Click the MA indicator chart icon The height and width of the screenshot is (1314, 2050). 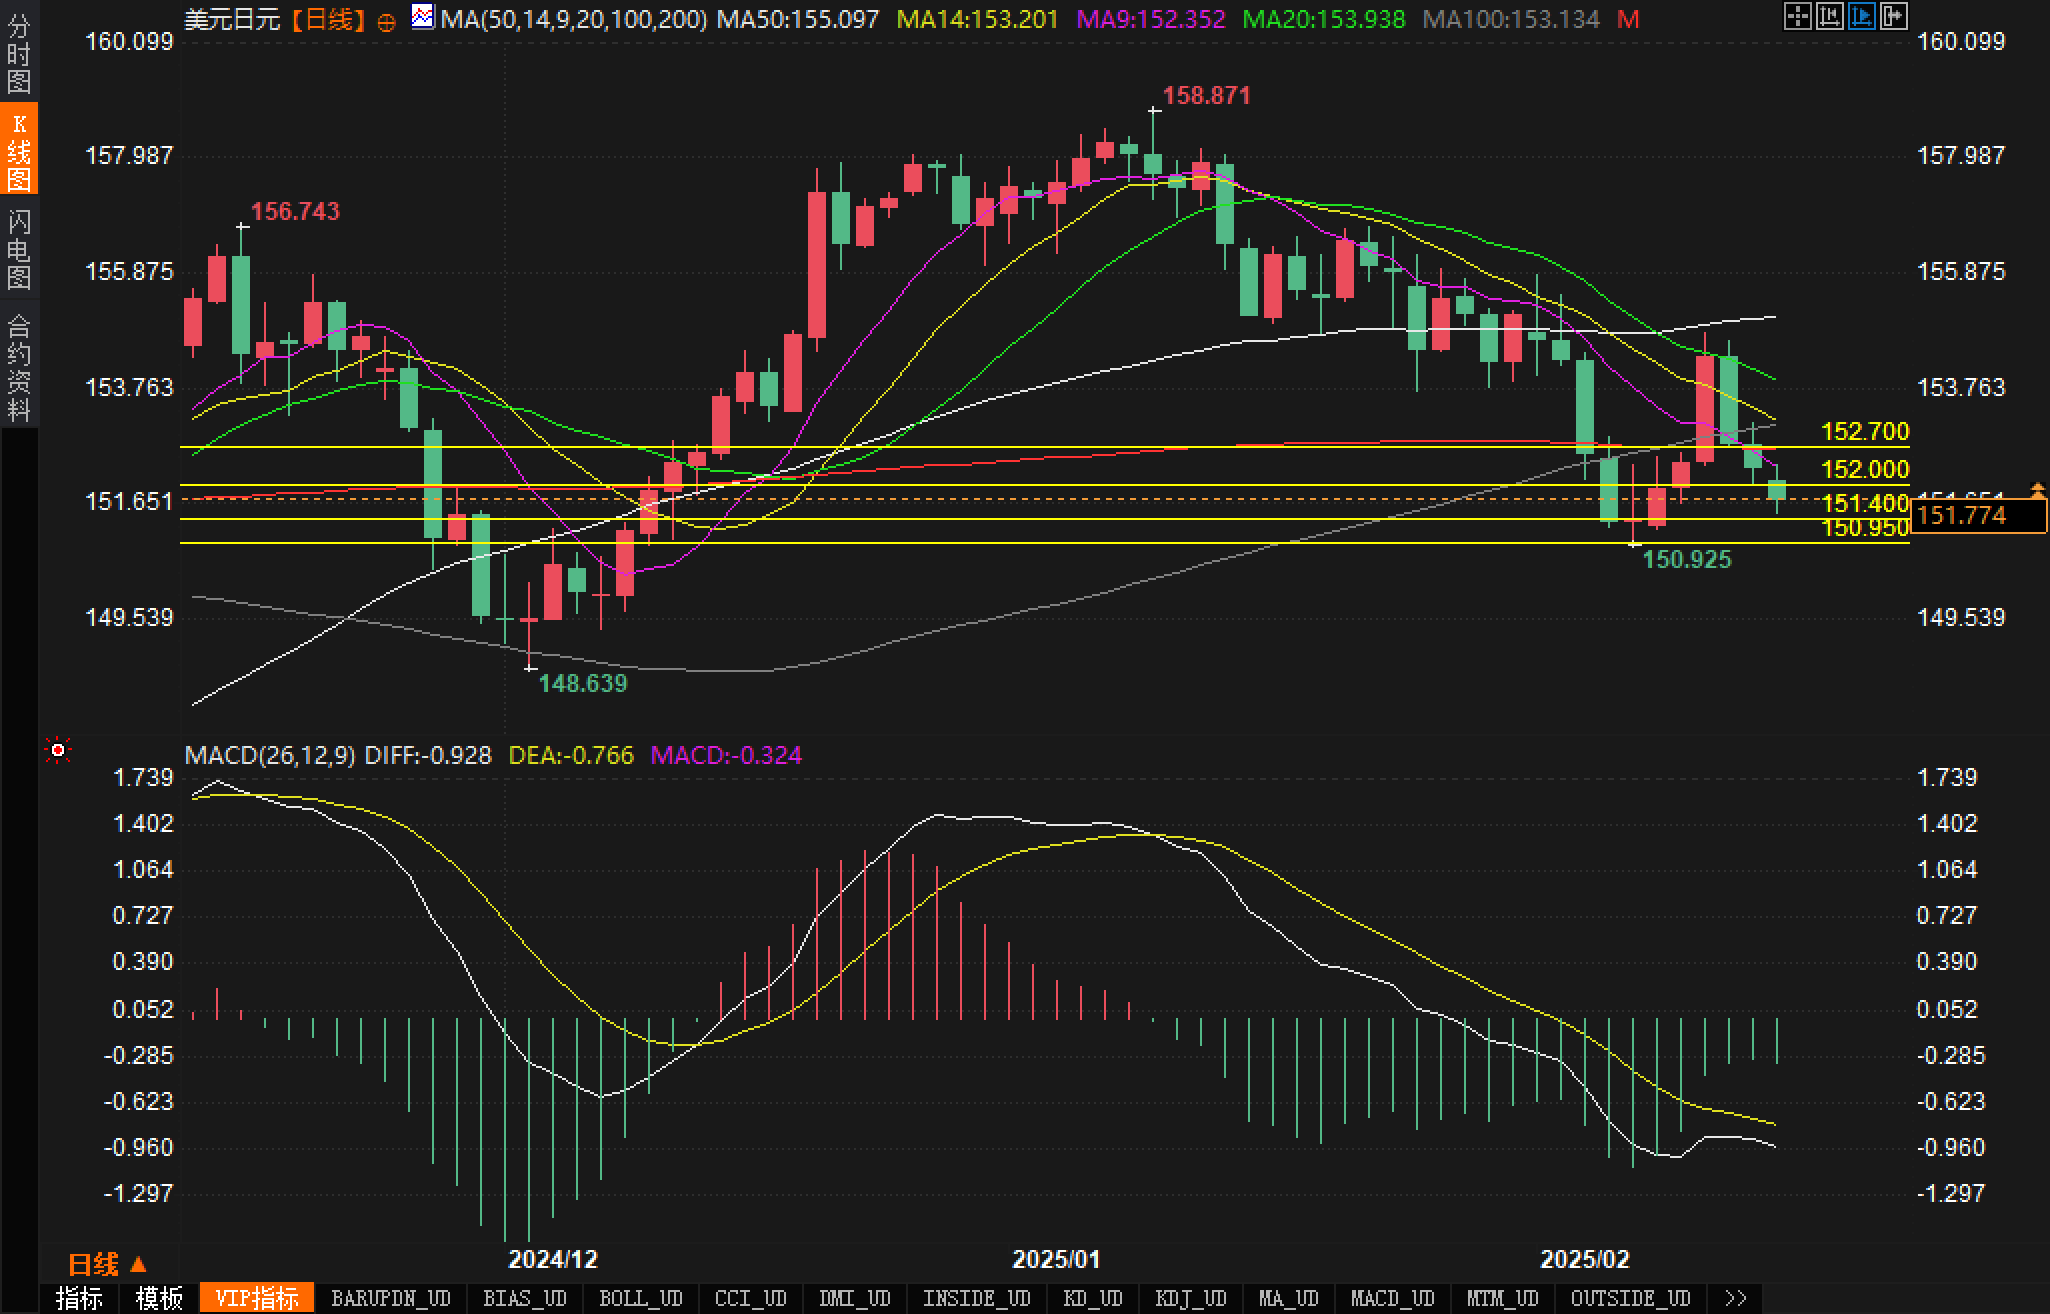(x=423, y=17)
